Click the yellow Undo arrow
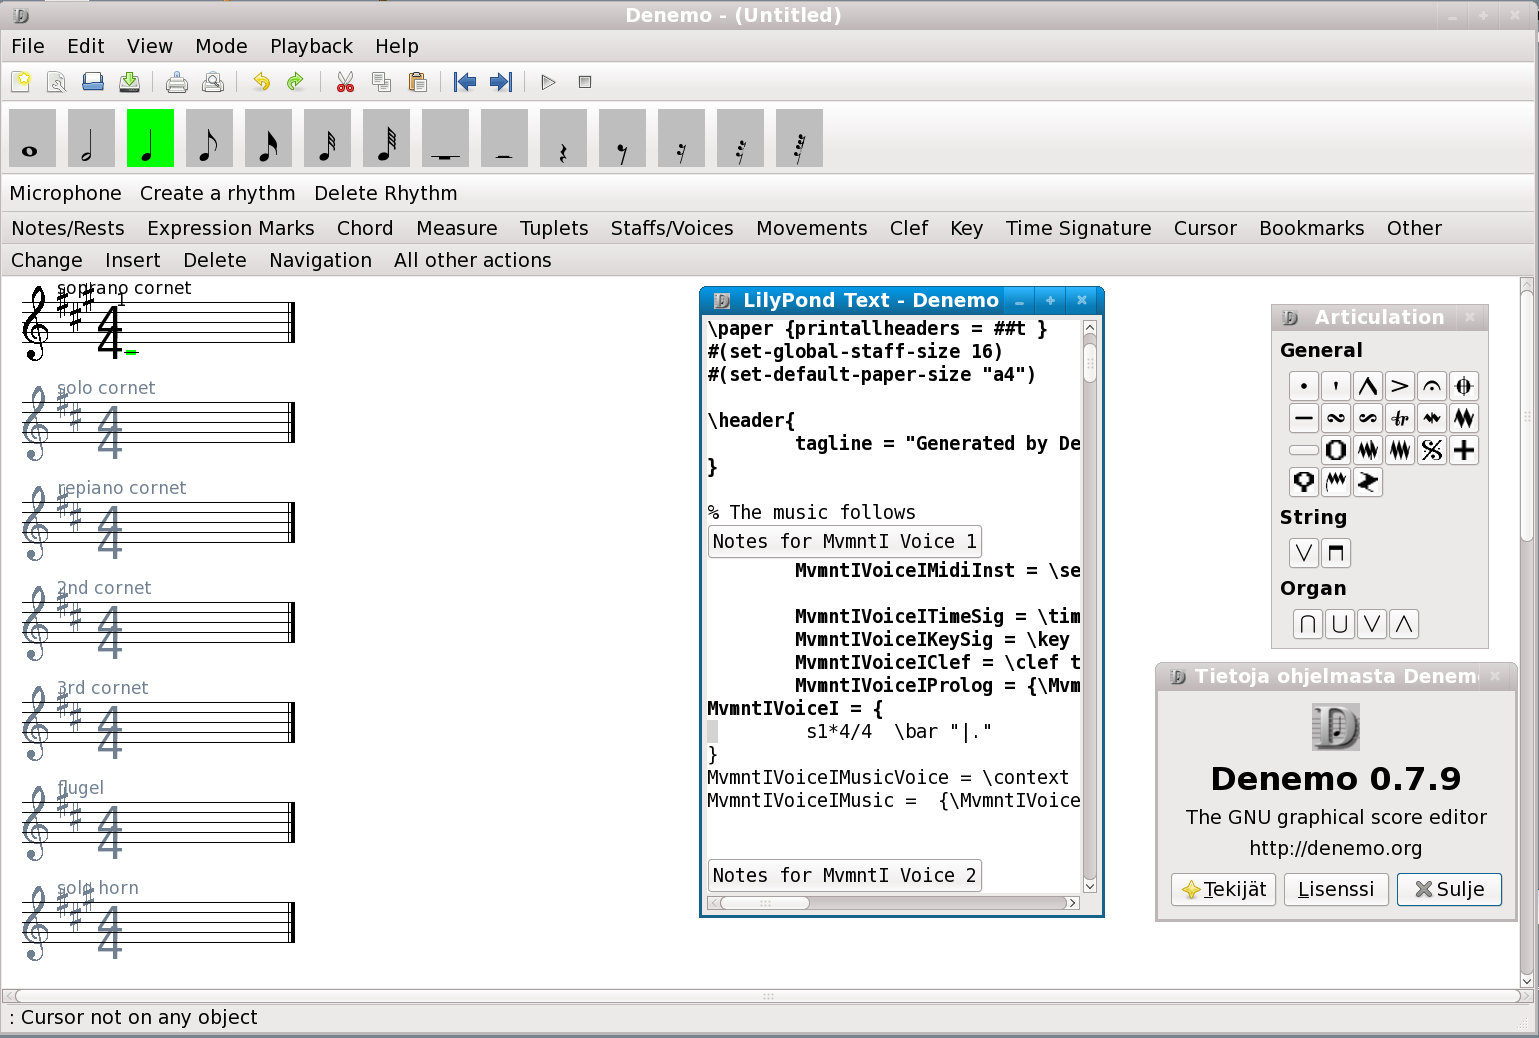 261,82
